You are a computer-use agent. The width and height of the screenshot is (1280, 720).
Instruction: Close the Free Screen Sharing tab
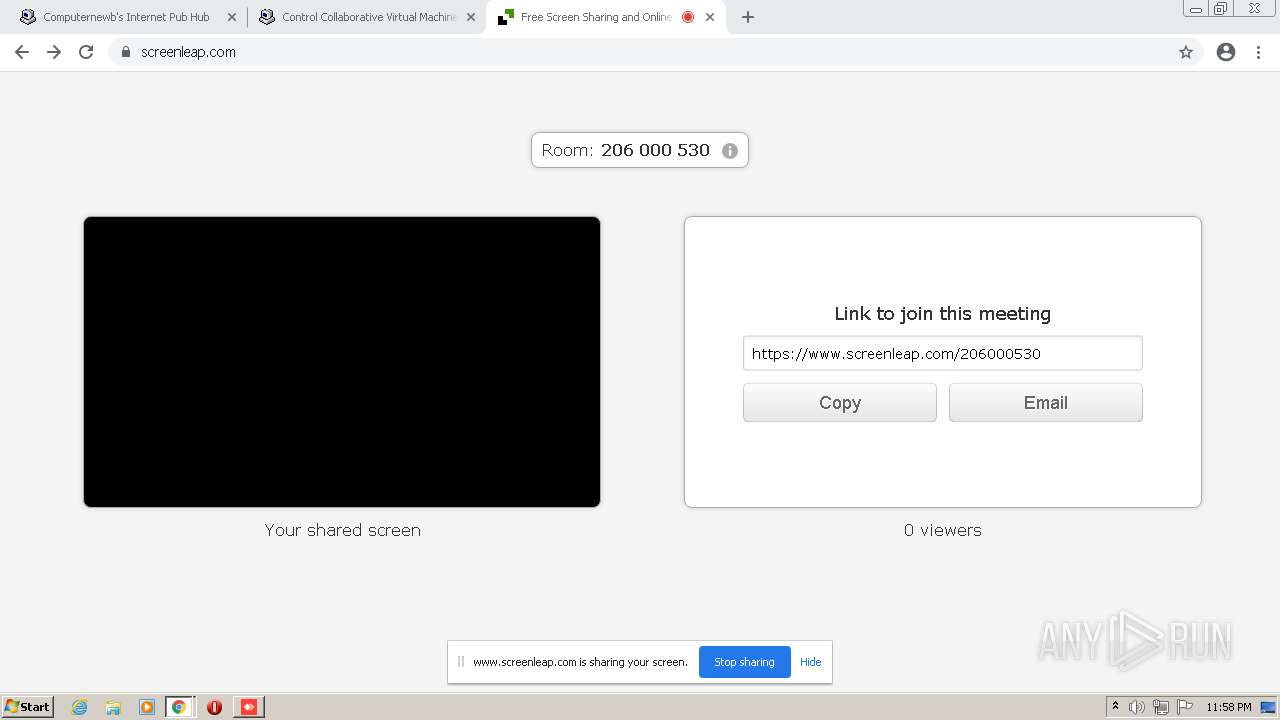click(x=711, y=17)
